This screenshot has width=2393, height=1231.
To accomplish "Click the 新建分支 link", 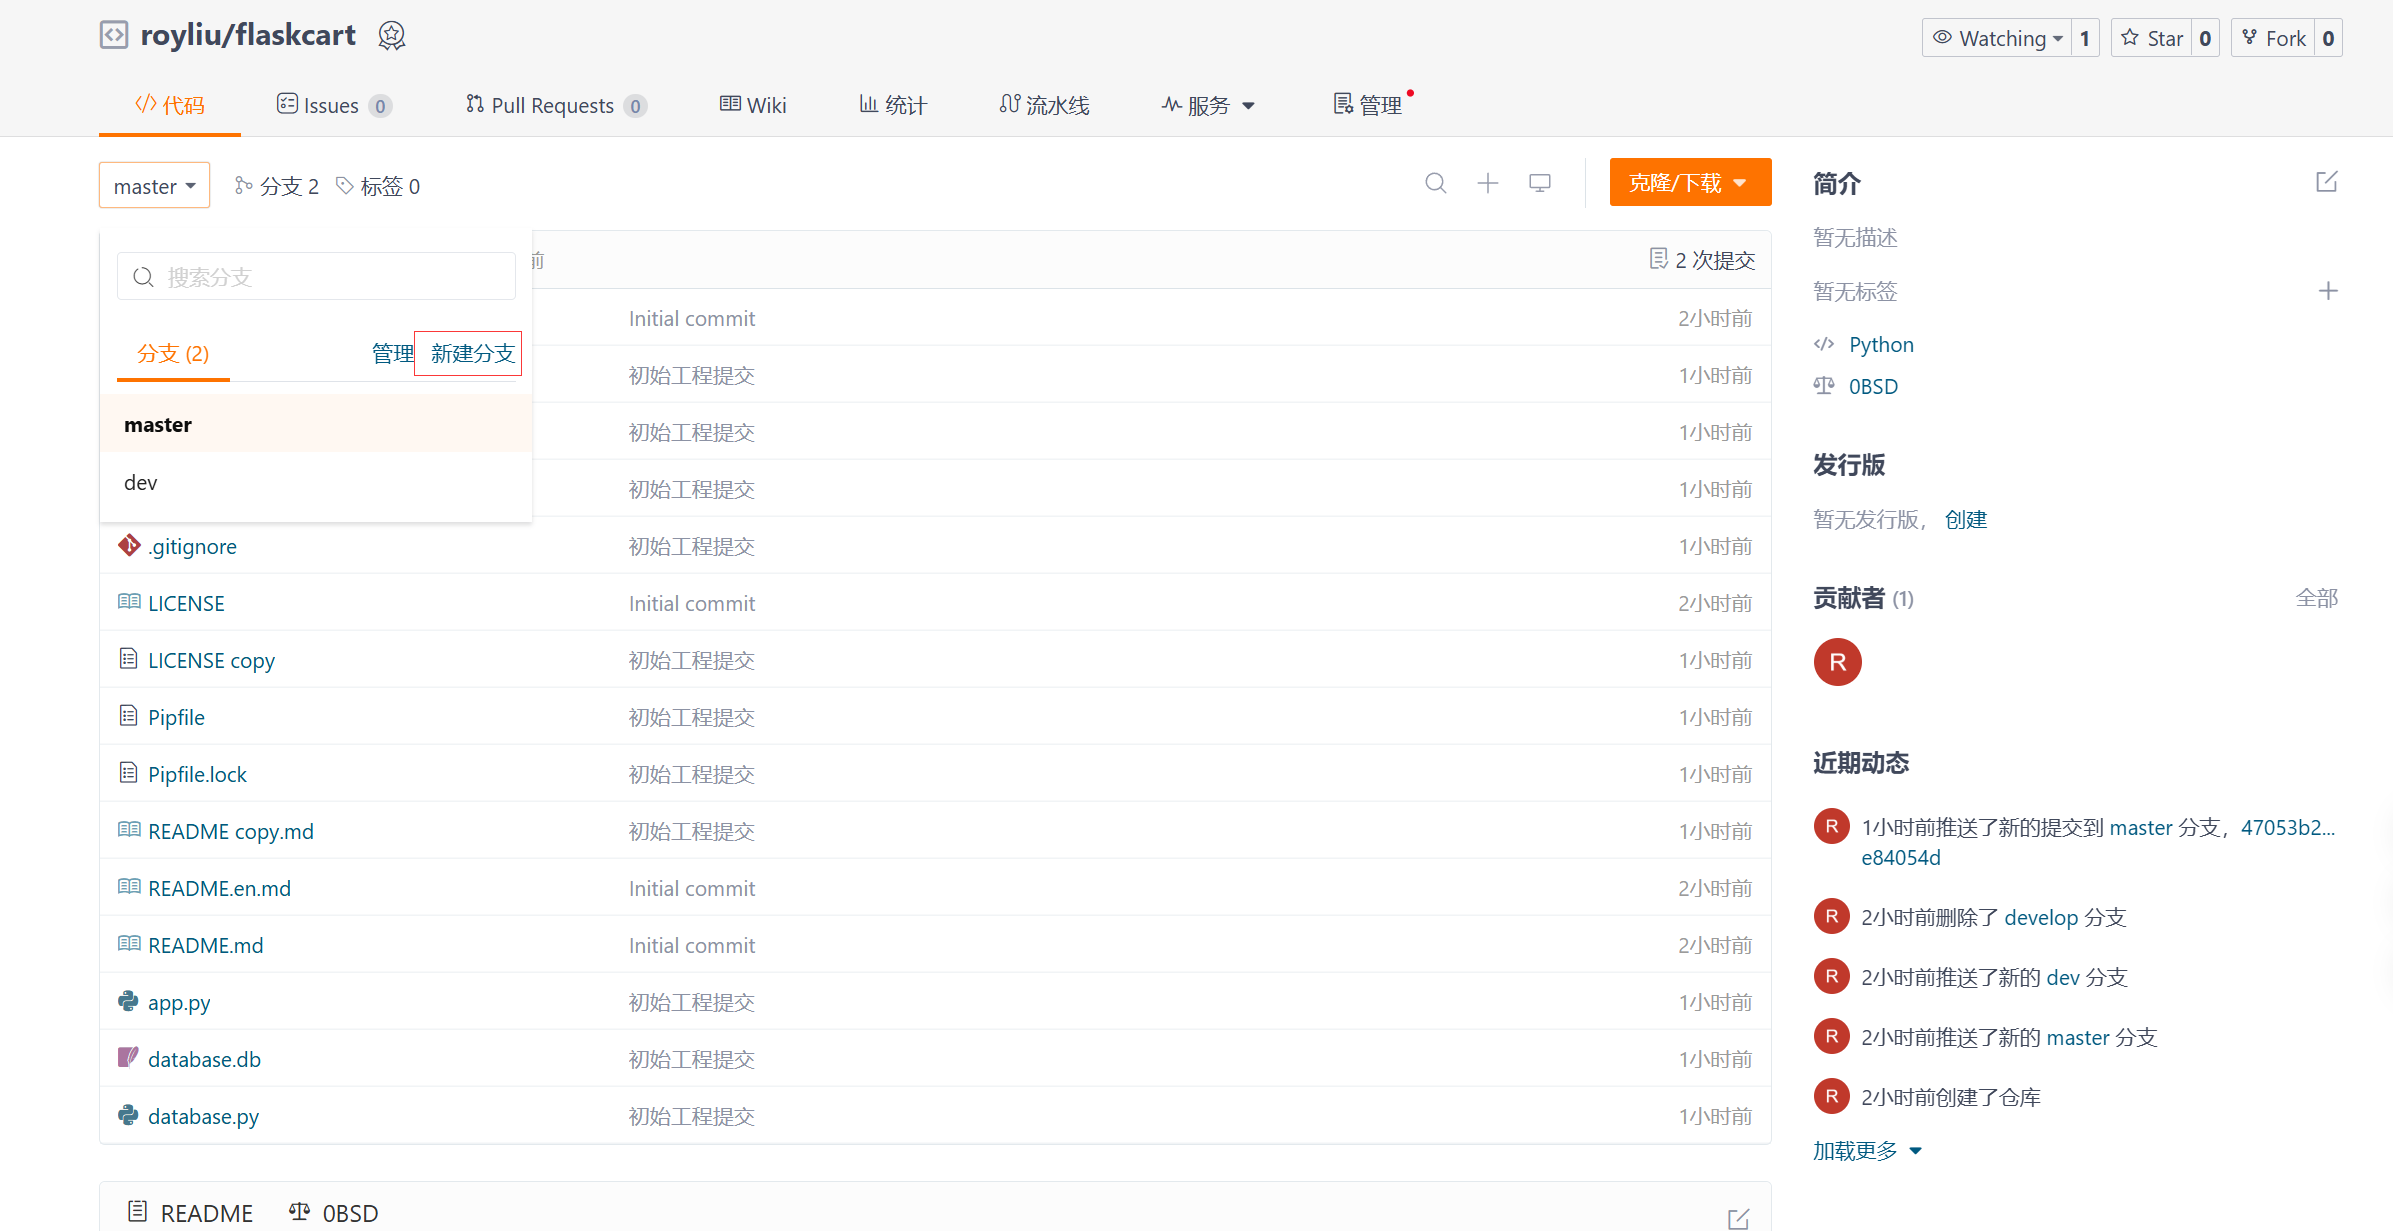I will point(471,354).
